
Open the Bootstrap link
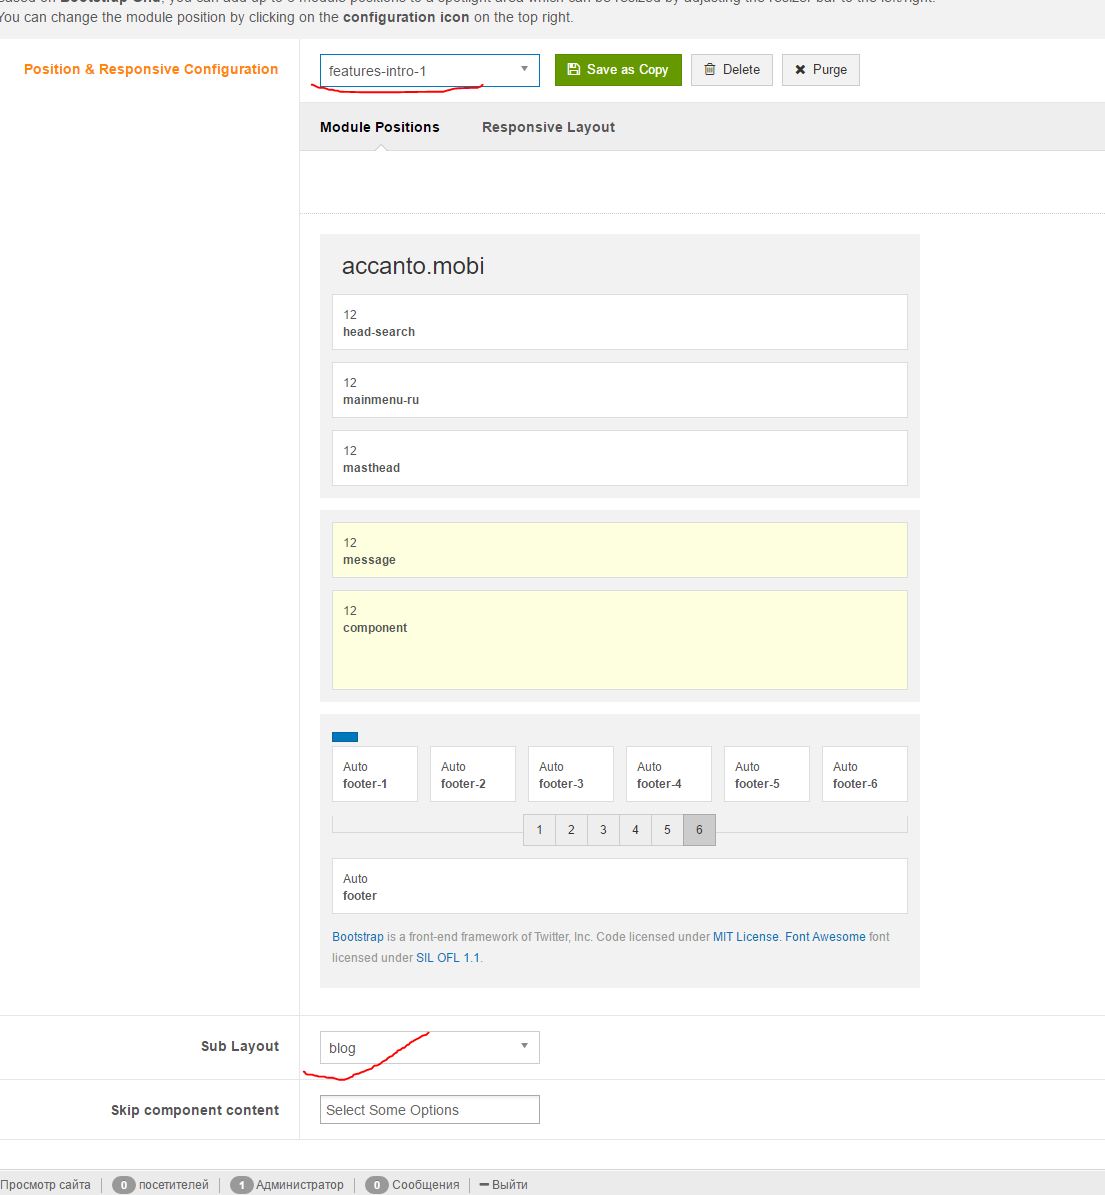click(357, 937)
